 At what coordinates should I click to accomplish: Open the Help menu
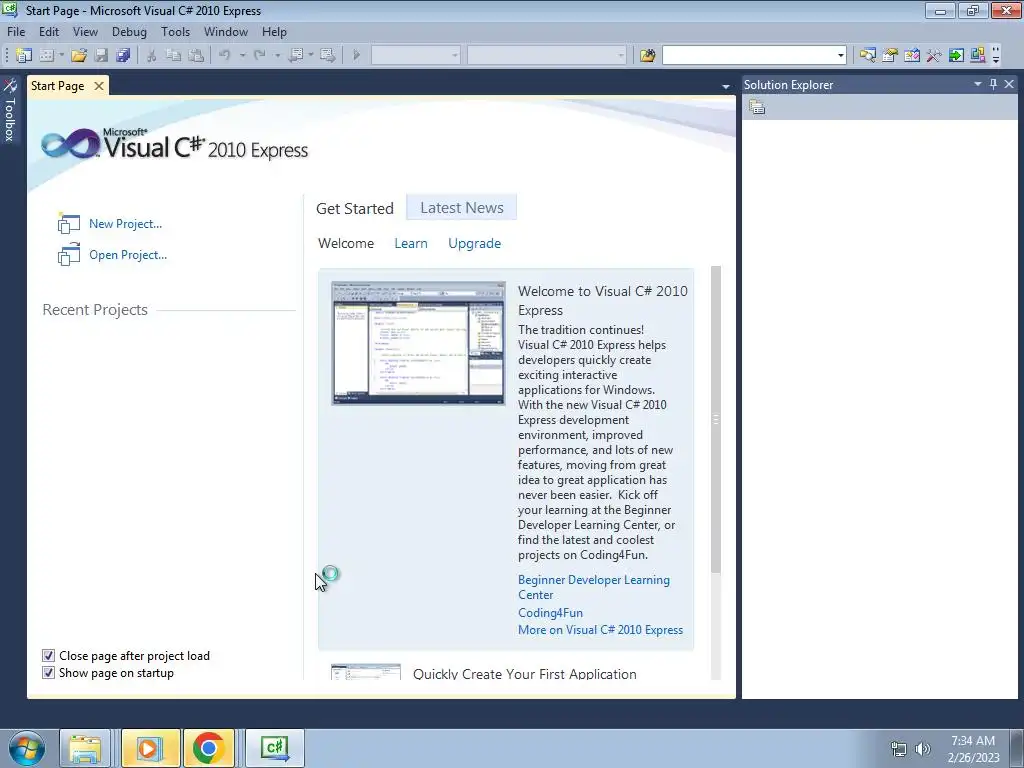click(x=274, y=31)
